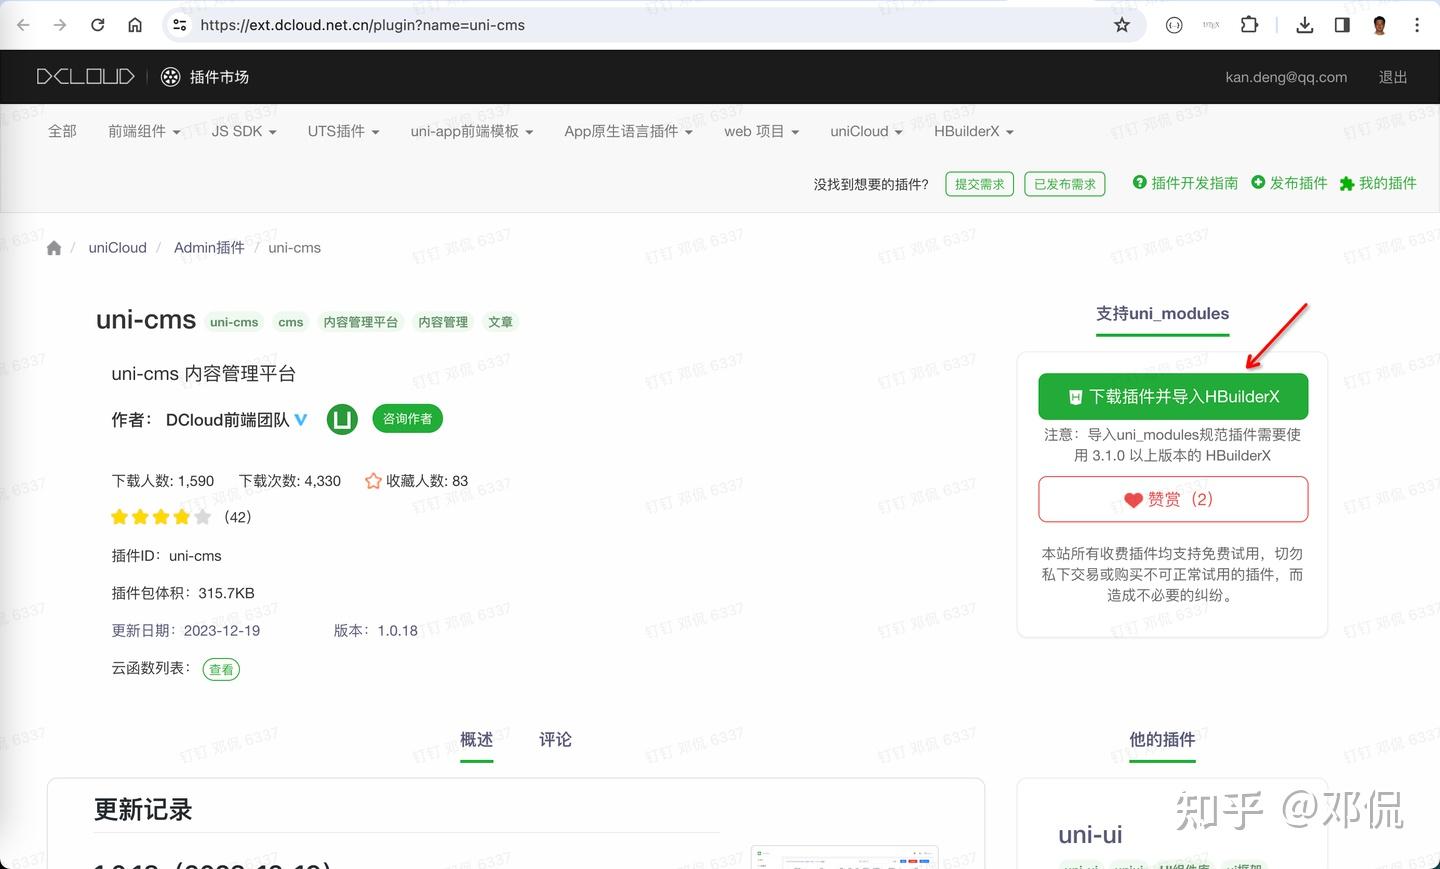Click 下载插件并导入HBuilderX button
Image resolution: width=1440 pixels, height=869 pixels.
click(1173, 397)
